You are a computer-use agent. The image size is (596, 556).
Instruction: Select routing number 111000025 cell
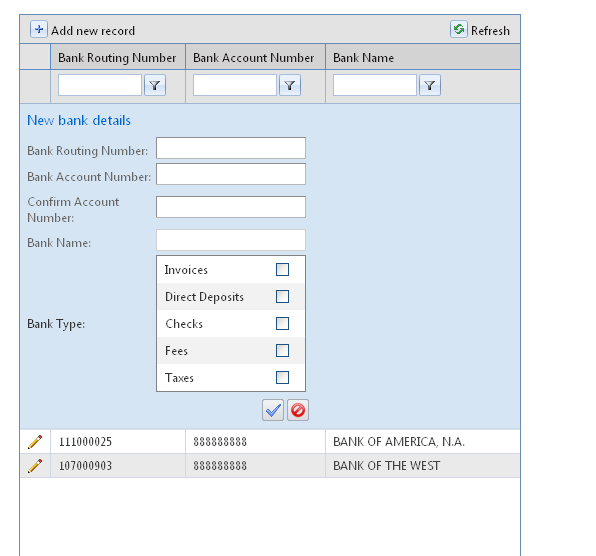pyautogui.click(x=86, y=442)
